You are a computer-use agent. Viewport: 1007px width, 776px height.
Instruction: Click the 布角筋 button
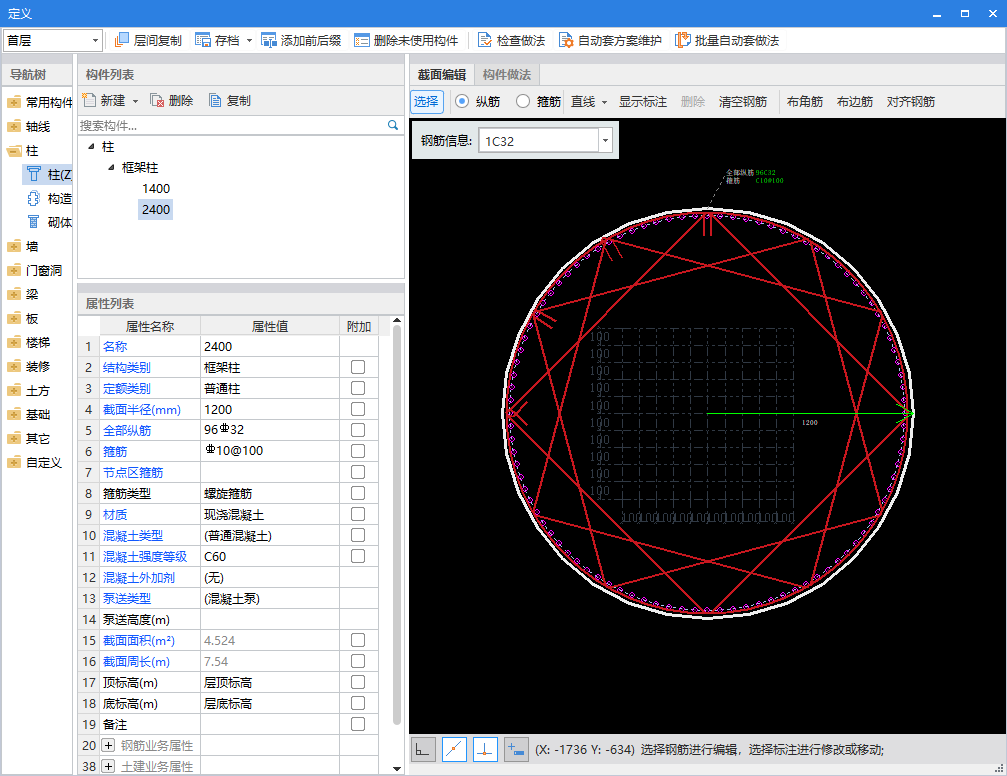click(x=805, y=101)
